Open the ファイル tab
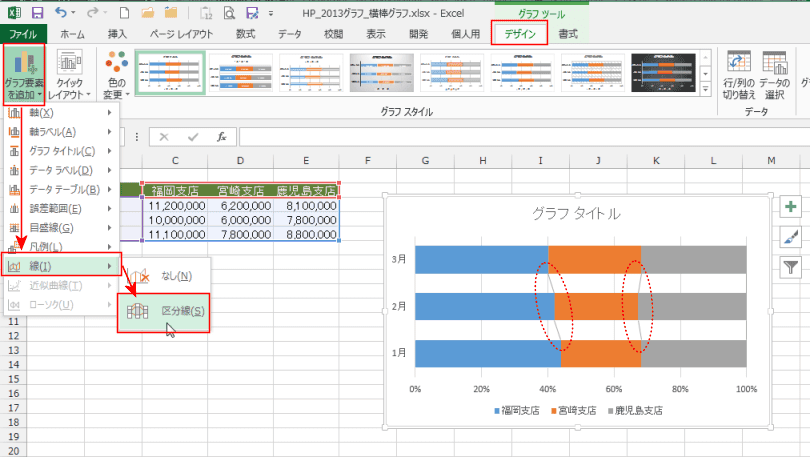This screenshot has height=457, width=810. point(23,34)
